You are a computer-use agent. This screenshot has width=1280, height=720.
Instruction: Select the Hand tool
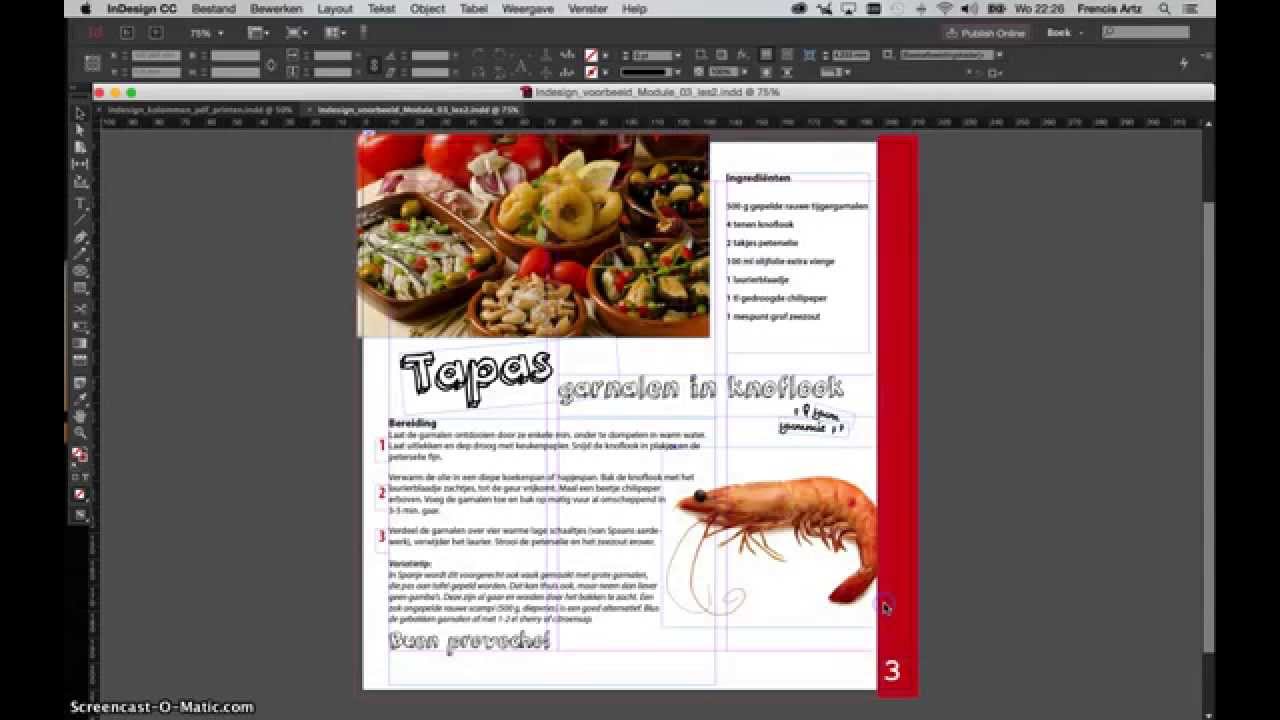point(80,416)
